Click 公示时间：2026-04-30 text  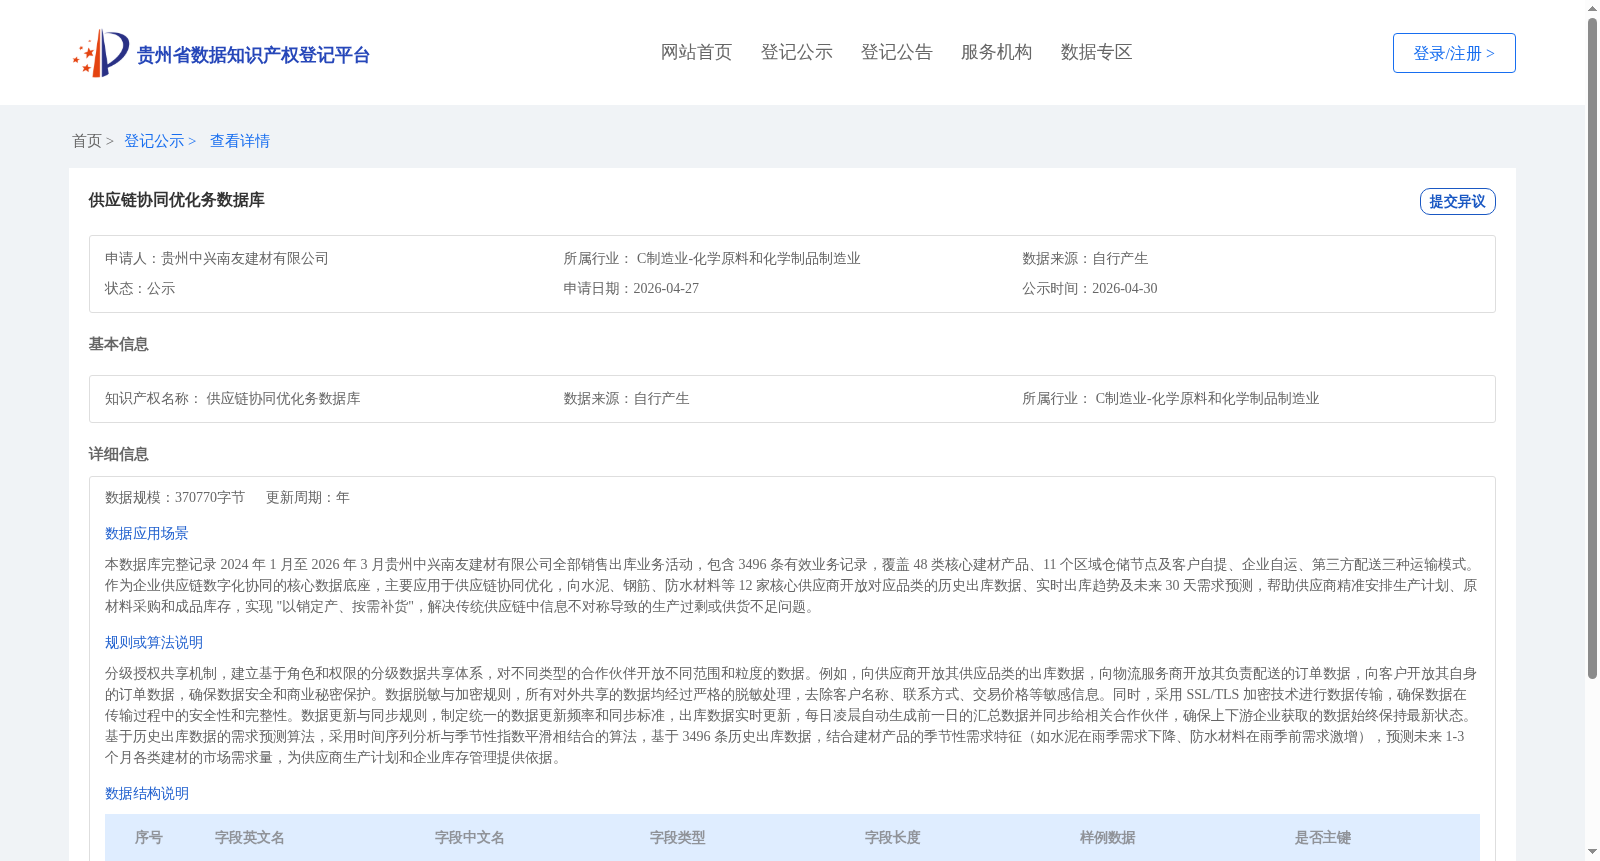coord(1090,288)
